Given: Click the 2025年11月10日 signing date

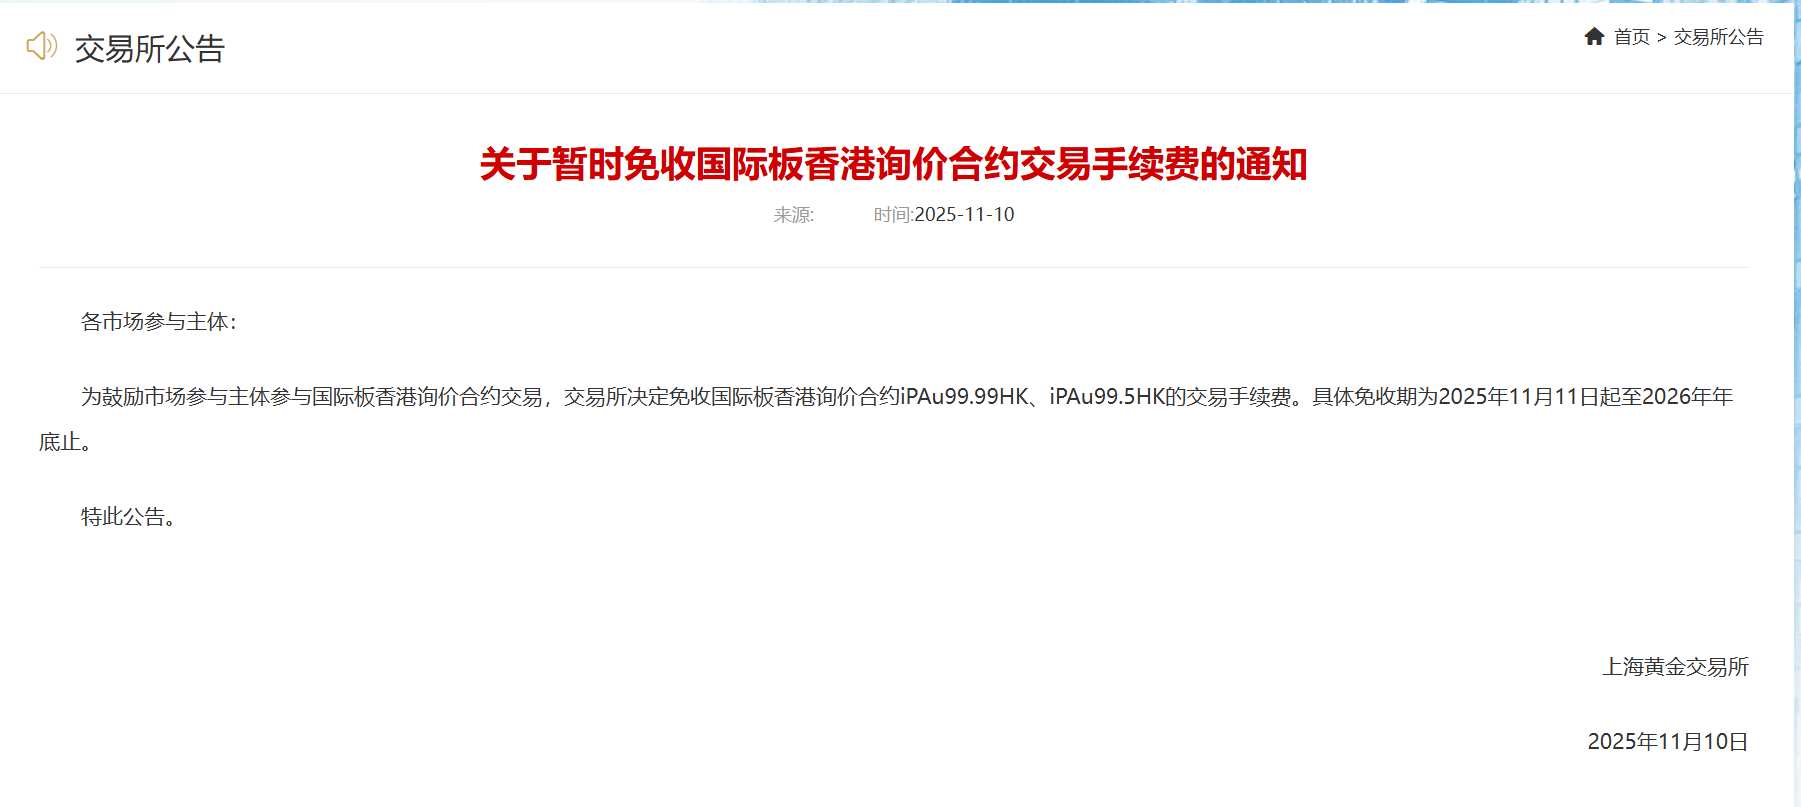Looking at the screenshot, I should click(x=1668, y=742).
